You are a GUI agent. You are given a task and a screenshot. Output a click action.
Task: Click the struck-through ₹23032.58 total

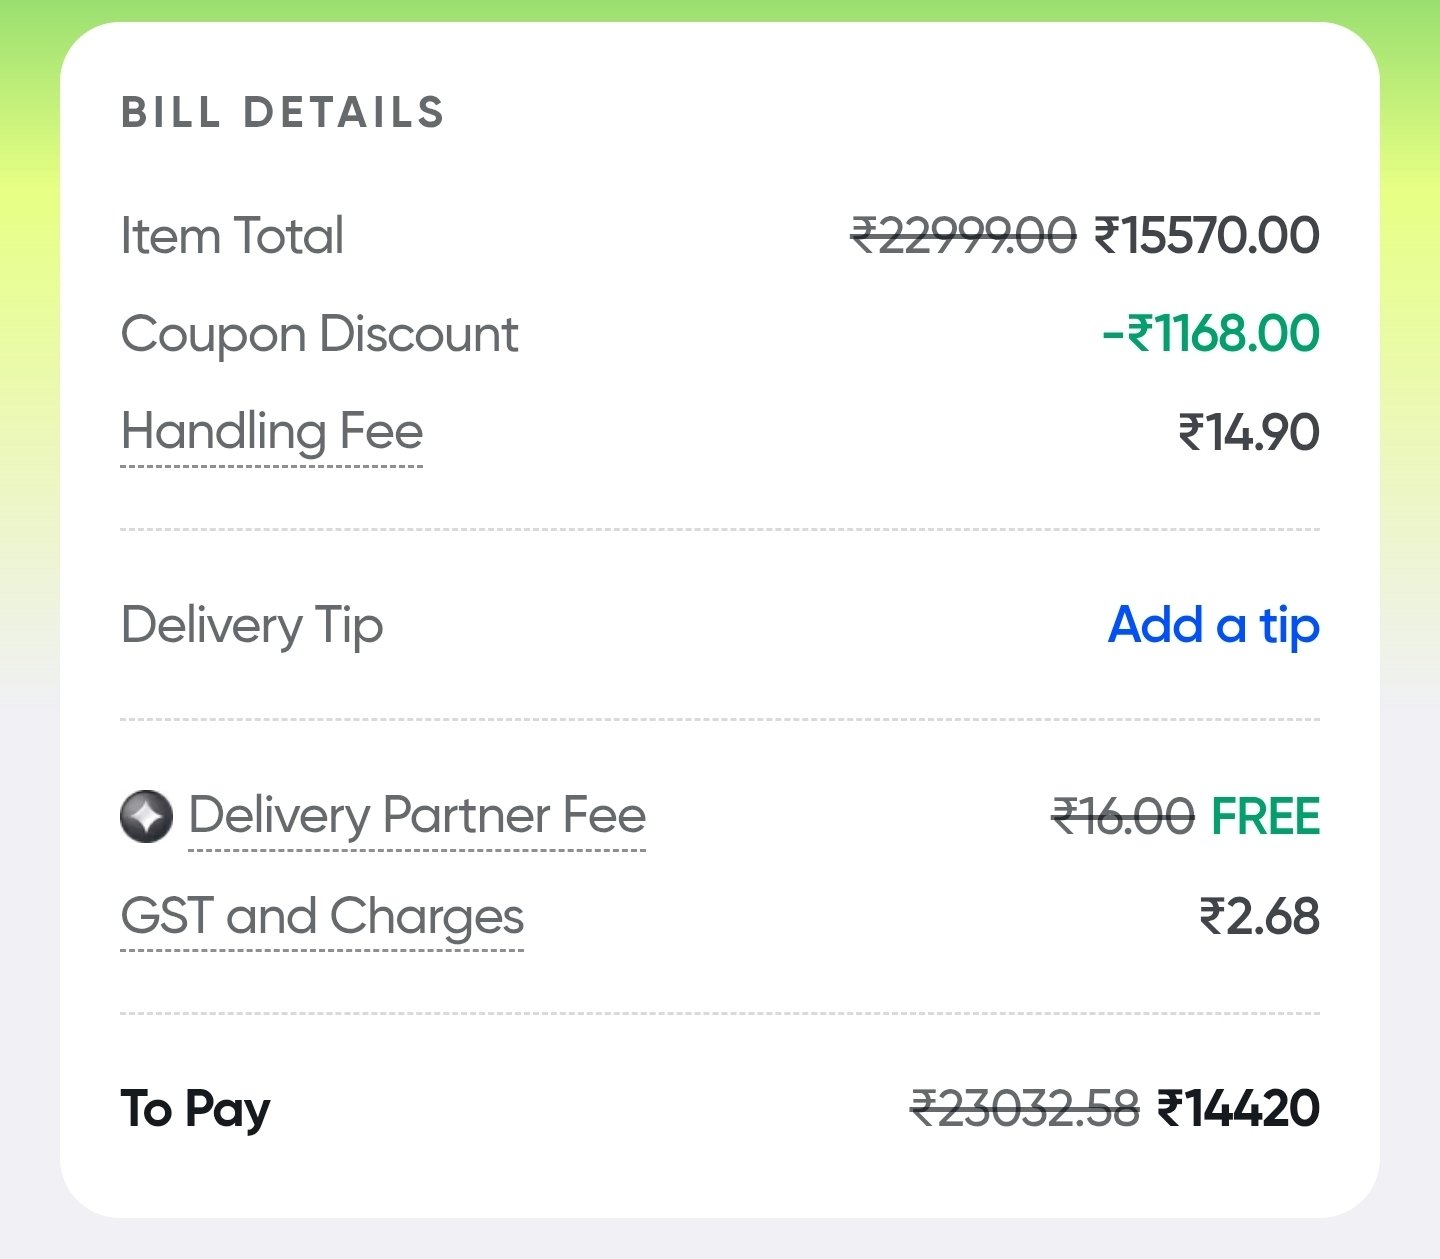coord(1024,1109)
